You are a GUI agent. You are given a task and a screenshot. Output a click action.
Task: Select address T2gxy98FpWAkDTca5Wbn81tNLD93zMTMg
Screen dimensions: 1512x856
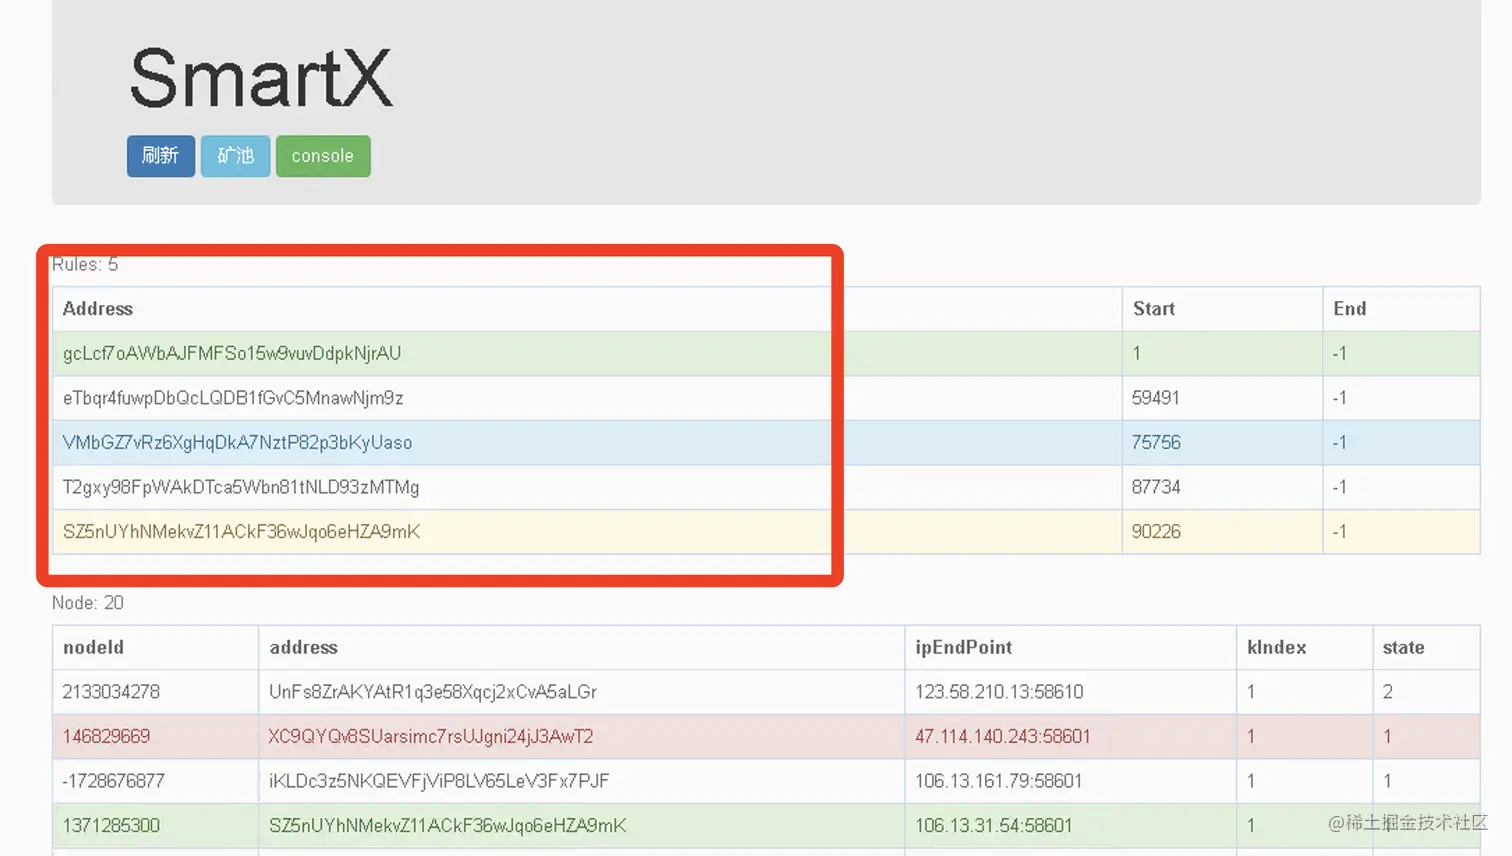pos(241,487)
